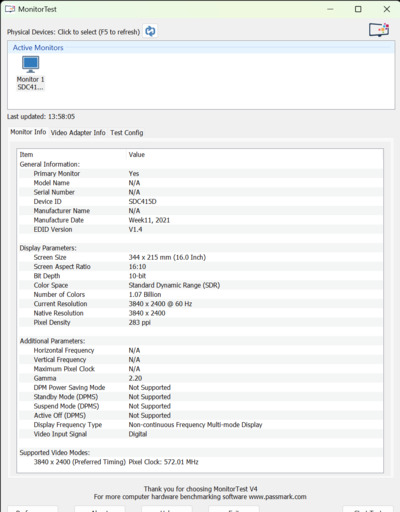The image size is (400, 512).
Task: Click the Item column header
Action: click(x=26, y=155)
